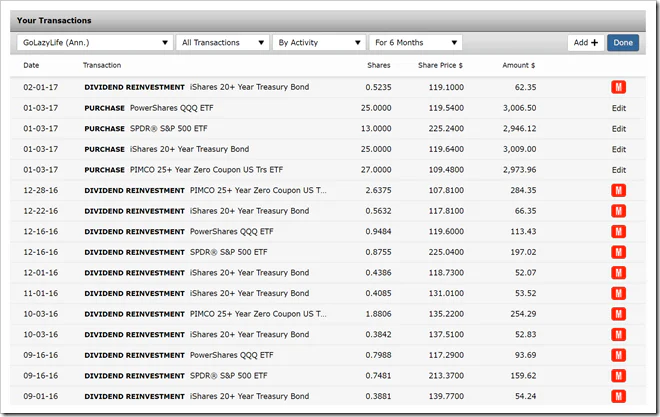Screen dimensions: 660x417
Task: Click the Shares column header
Action: tap(379, 65)
